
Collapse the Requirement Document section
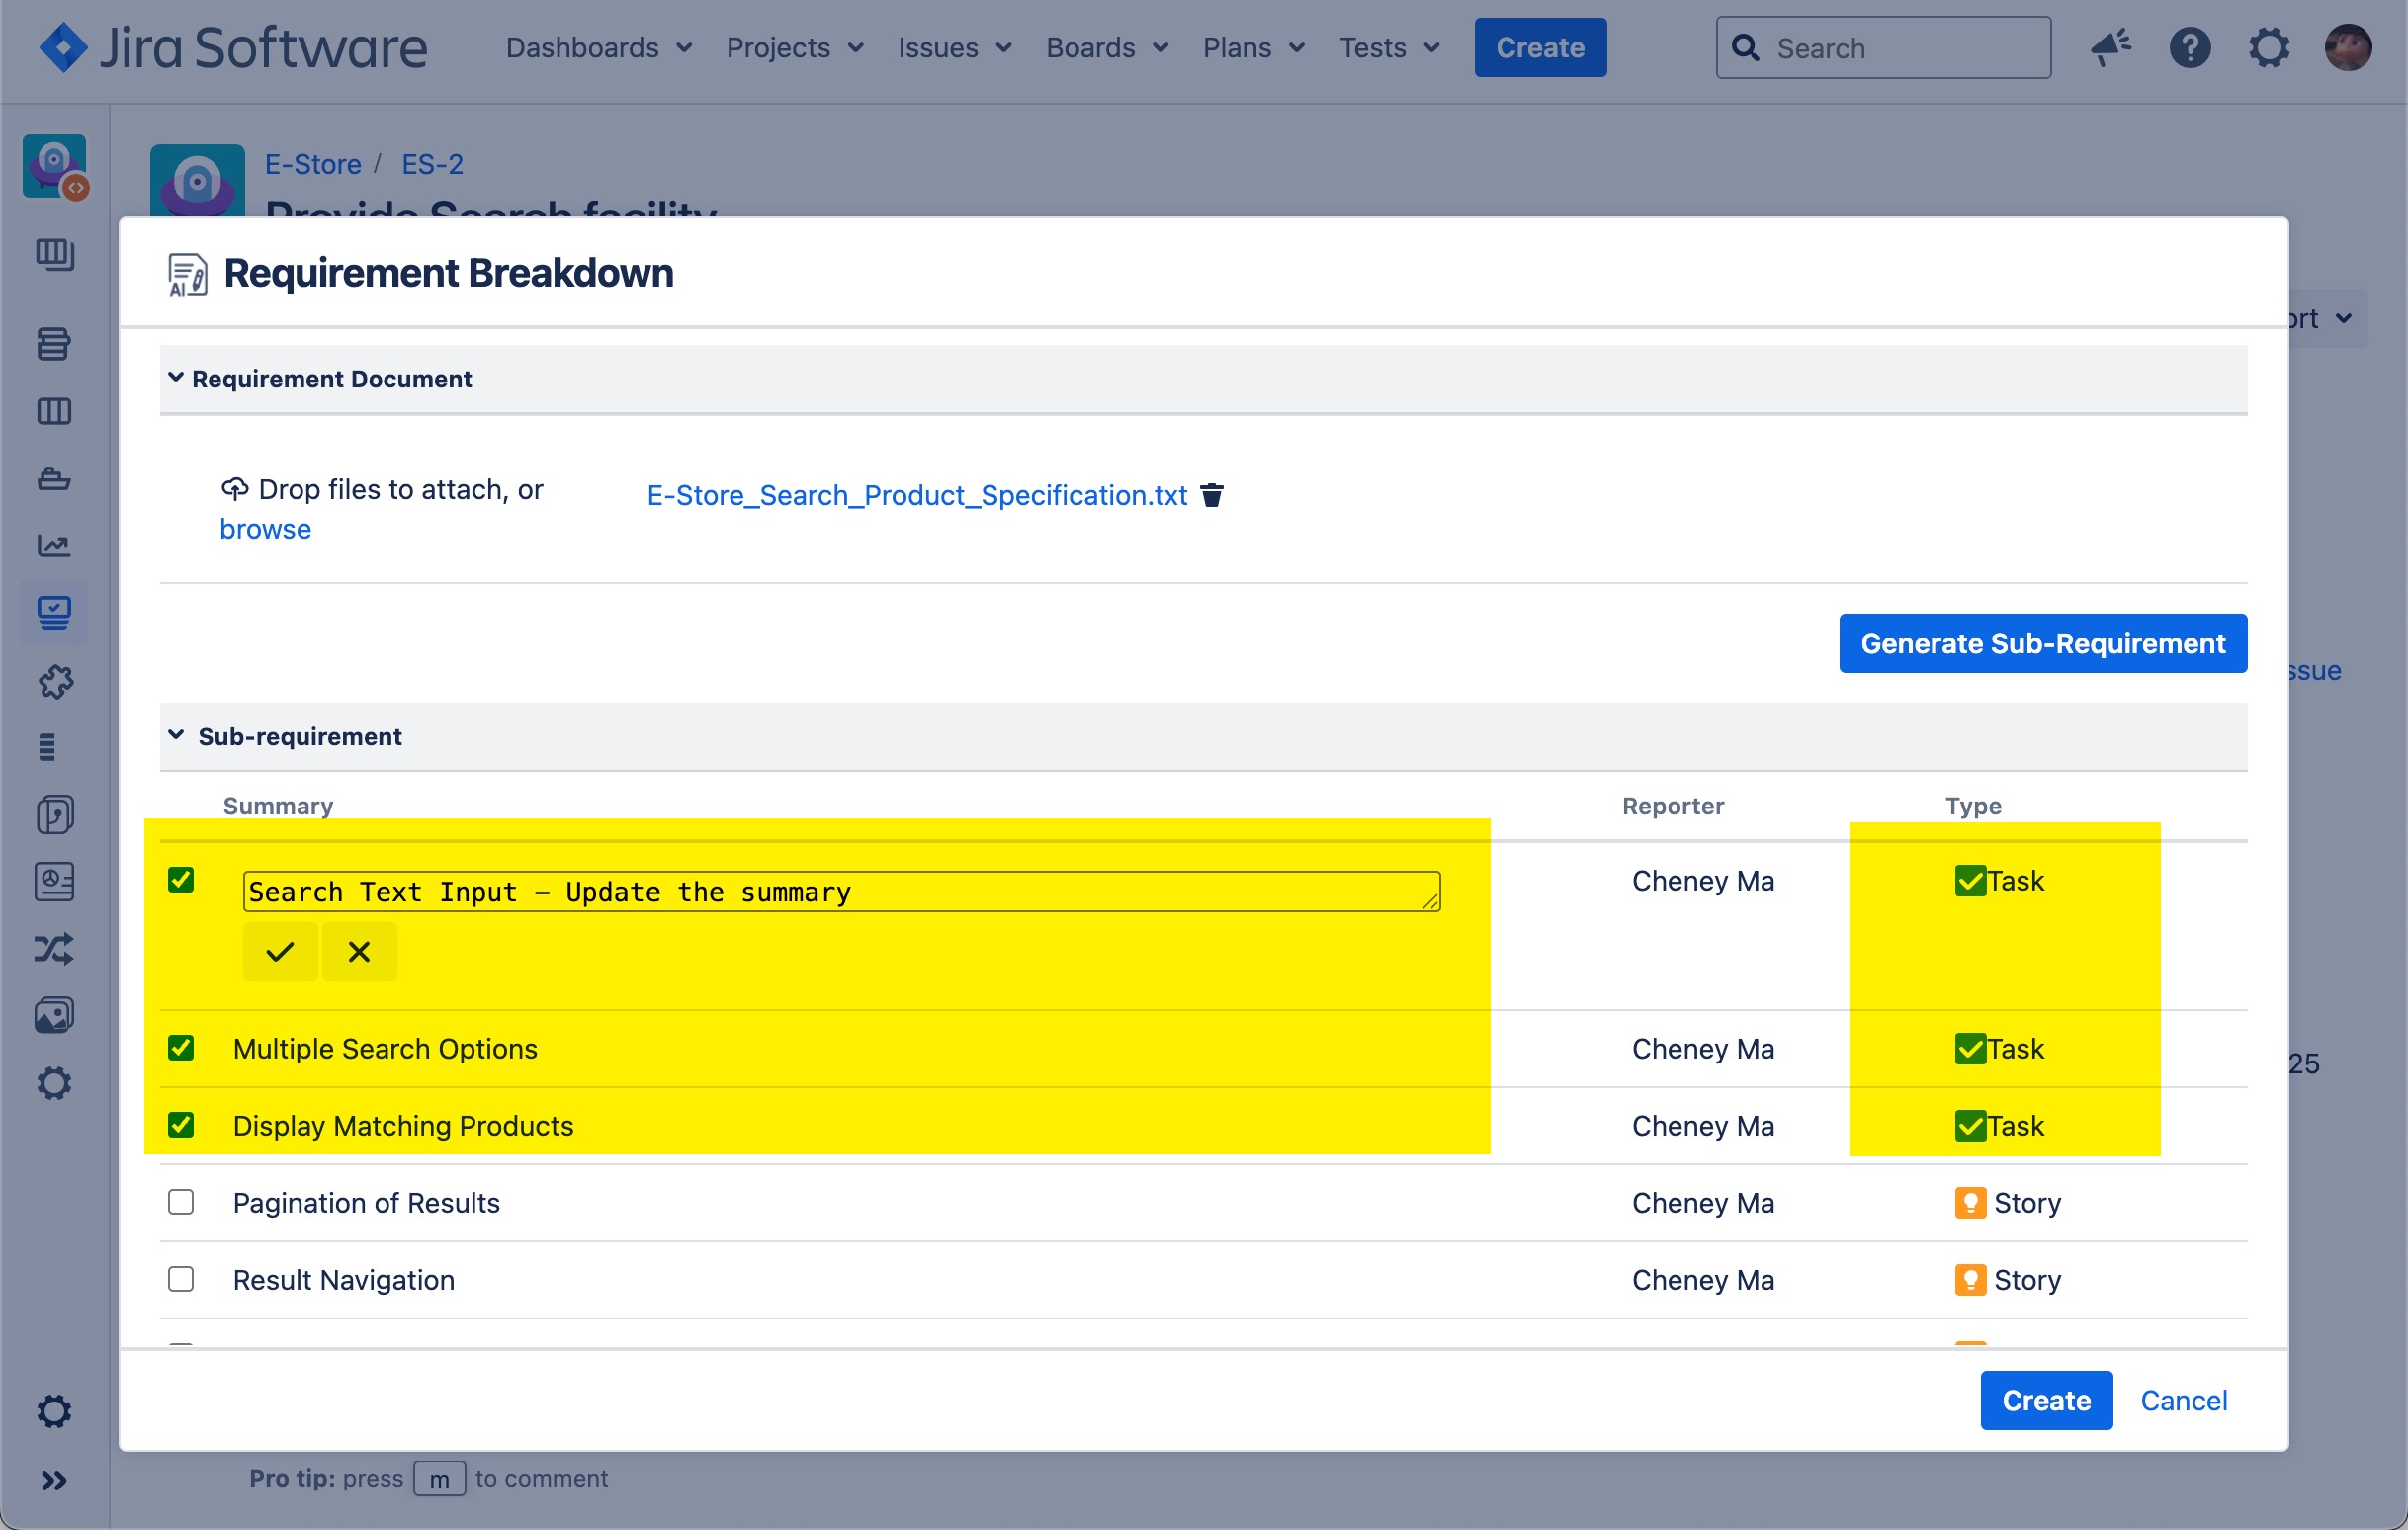tap(176, 378)
